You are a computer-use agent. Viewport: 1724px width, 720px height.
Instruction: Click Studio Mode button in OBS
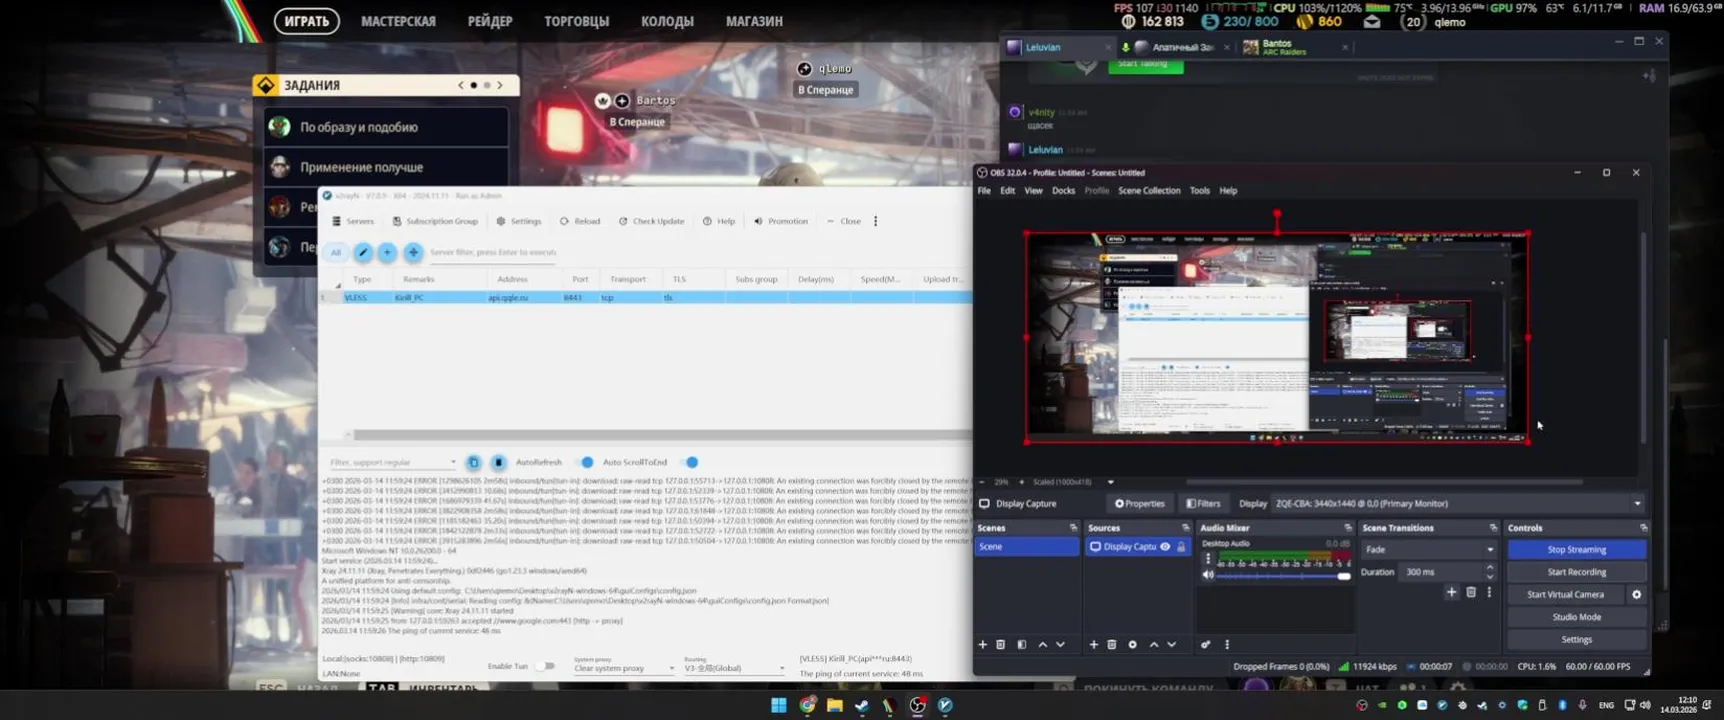[x=1576, y=617]
